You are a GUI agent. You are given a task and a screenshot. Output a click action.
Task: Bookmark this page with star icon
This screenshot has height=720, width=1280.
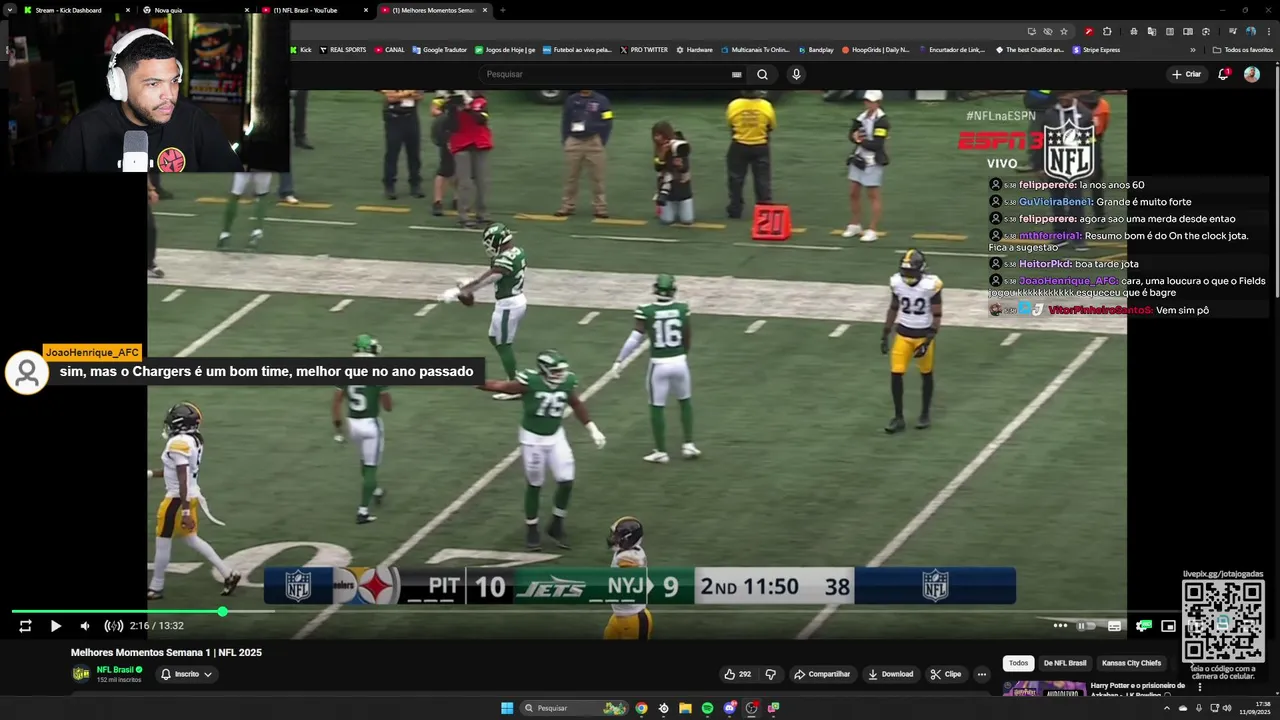[1064, 31]
